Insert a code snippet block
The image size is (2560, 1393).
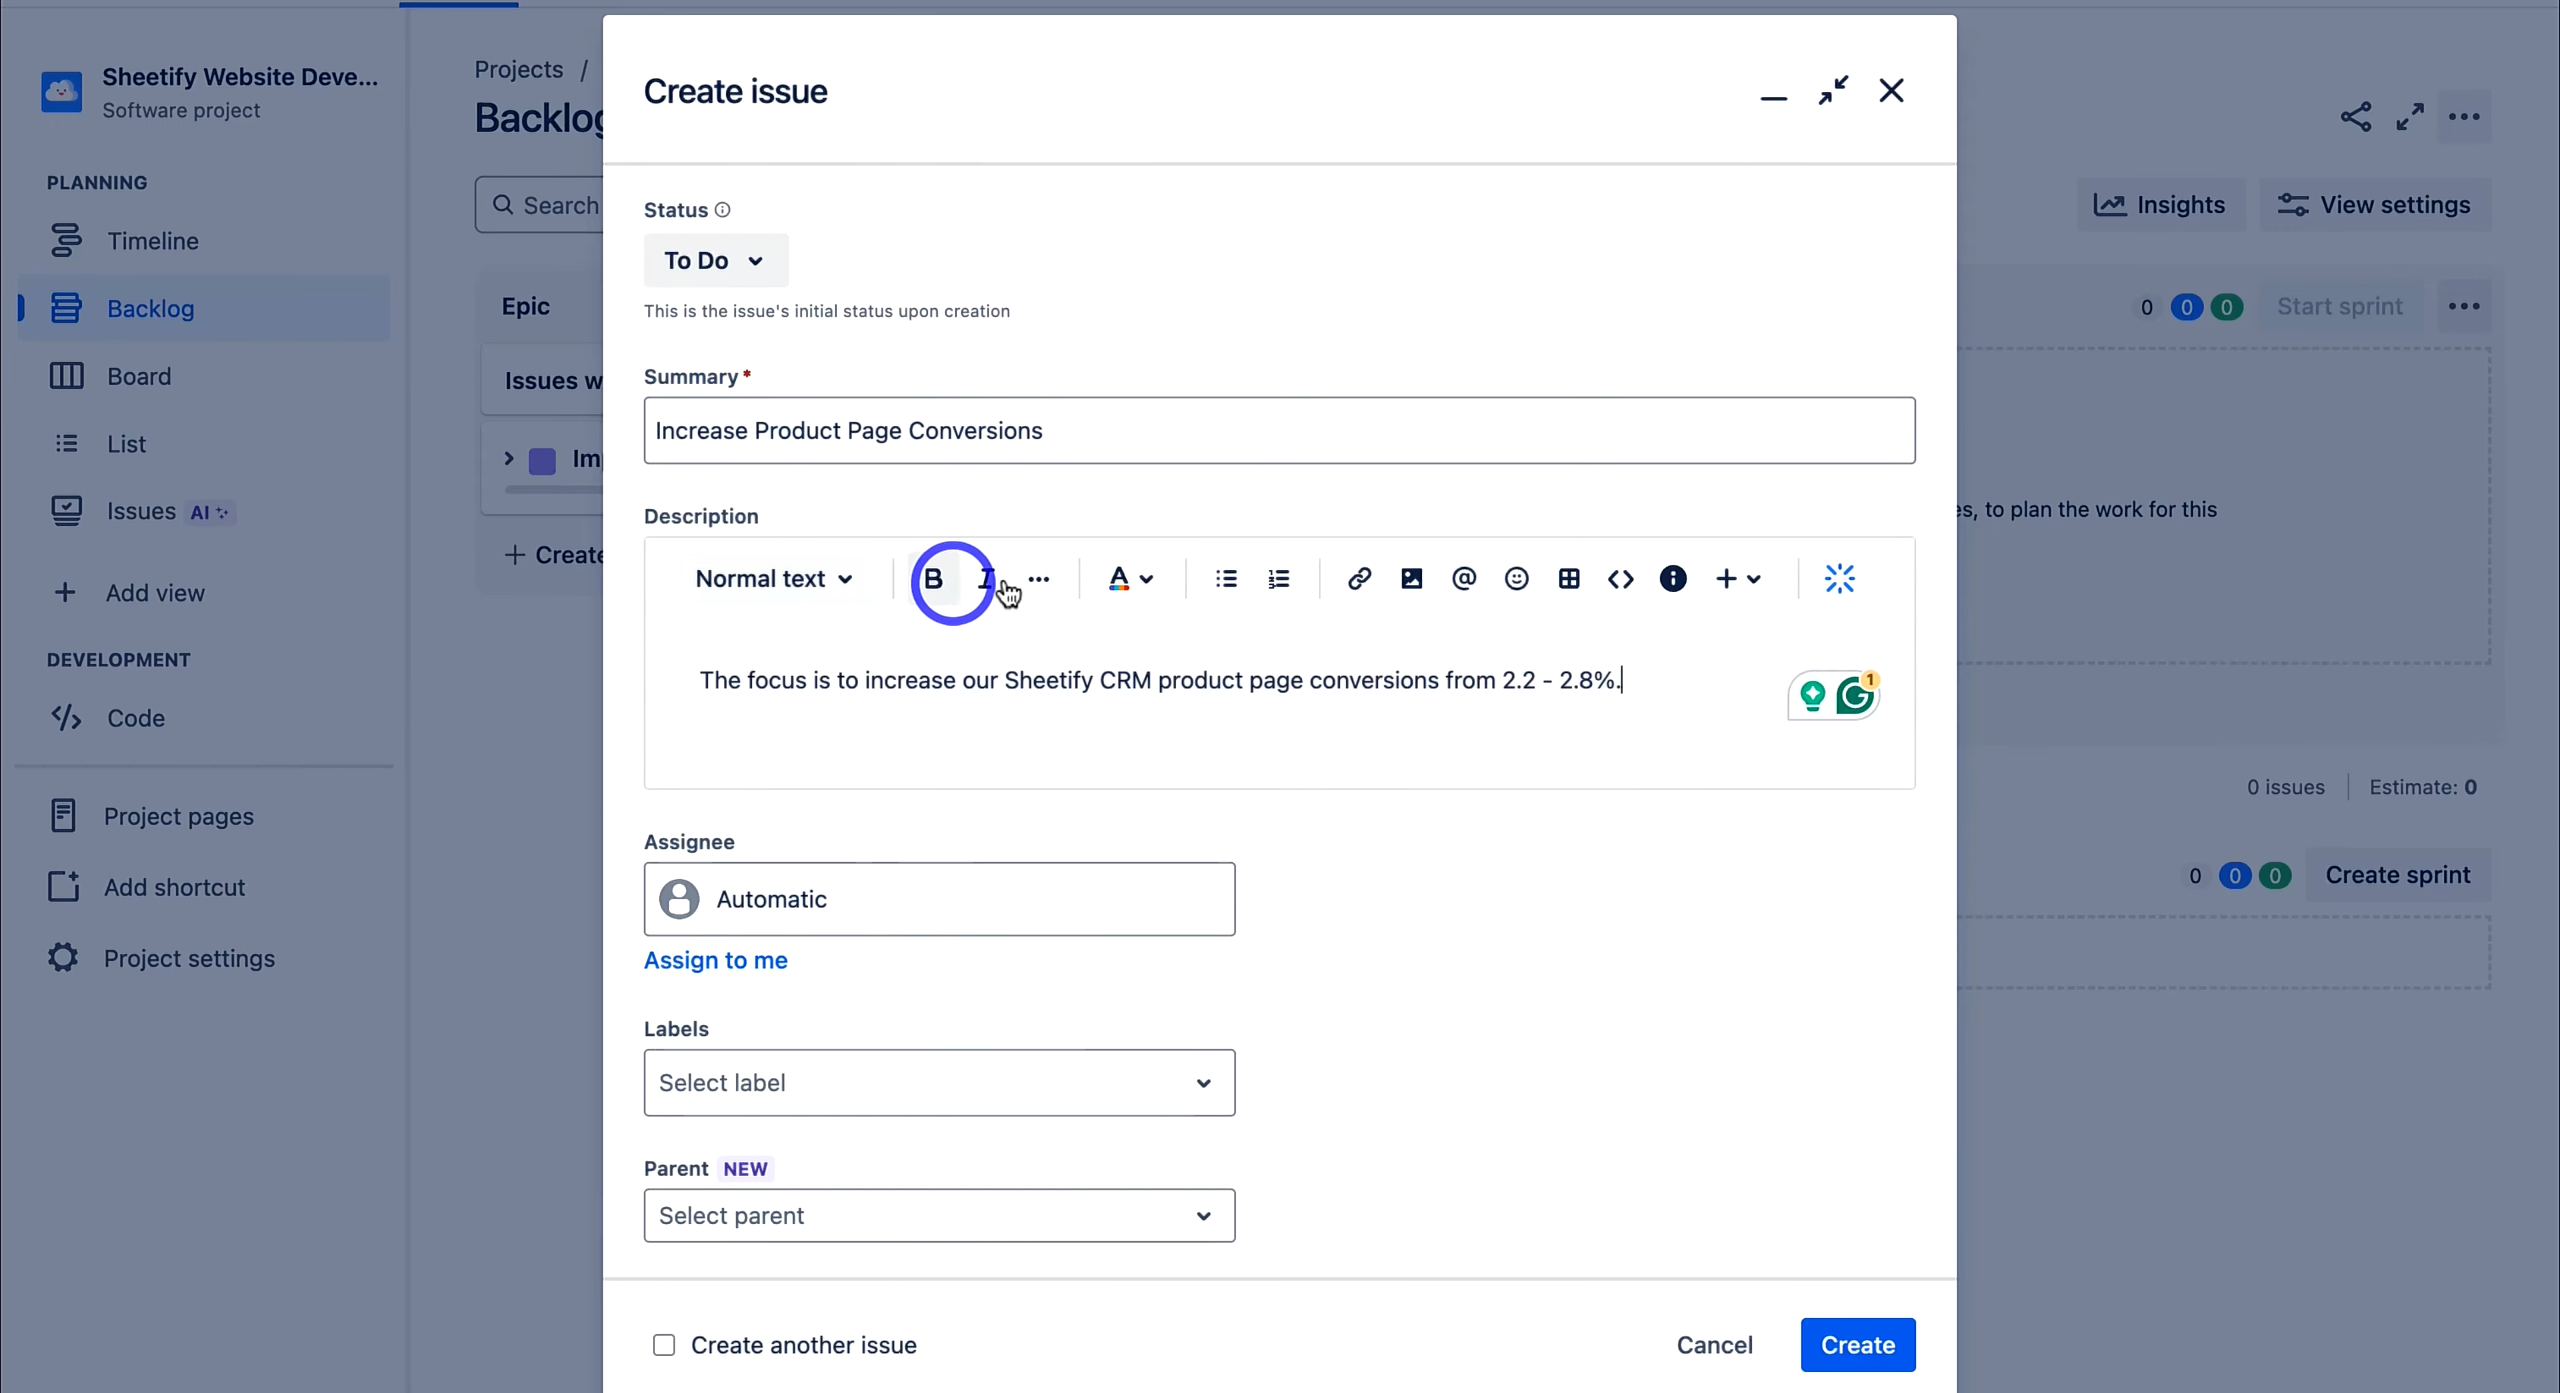tap(1620, 579)
